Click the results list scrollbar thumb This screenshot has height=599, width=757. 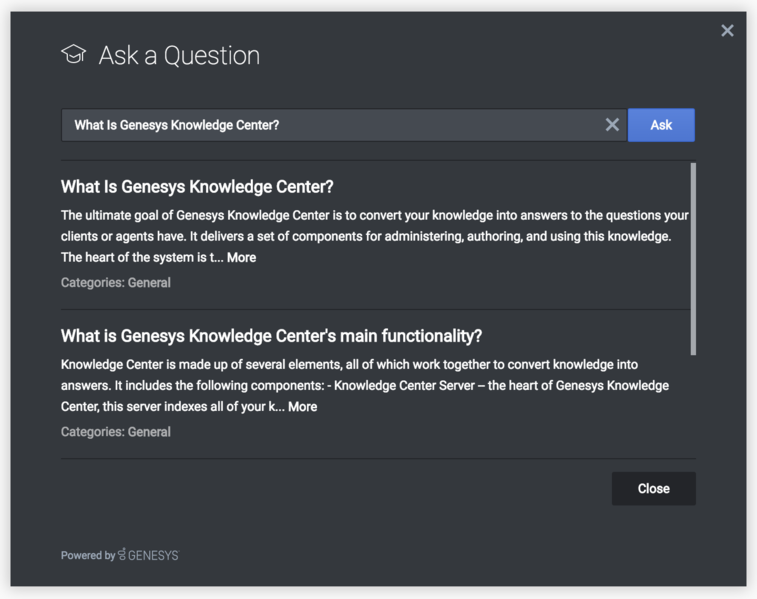(x=693, y=258)
